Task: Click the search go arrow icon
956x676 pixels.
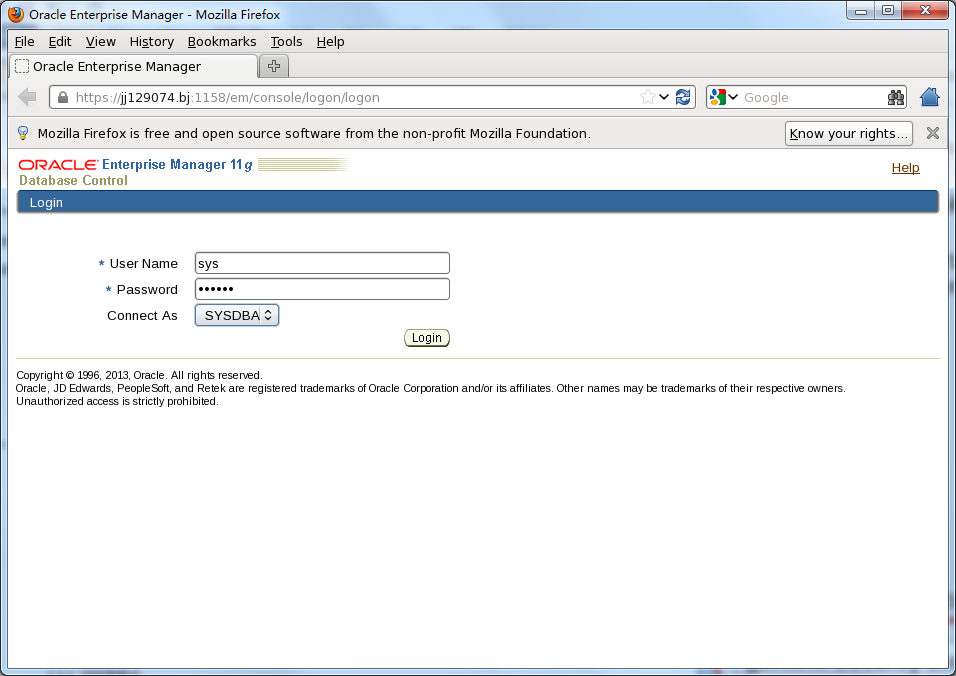Action: pos(896,97)
